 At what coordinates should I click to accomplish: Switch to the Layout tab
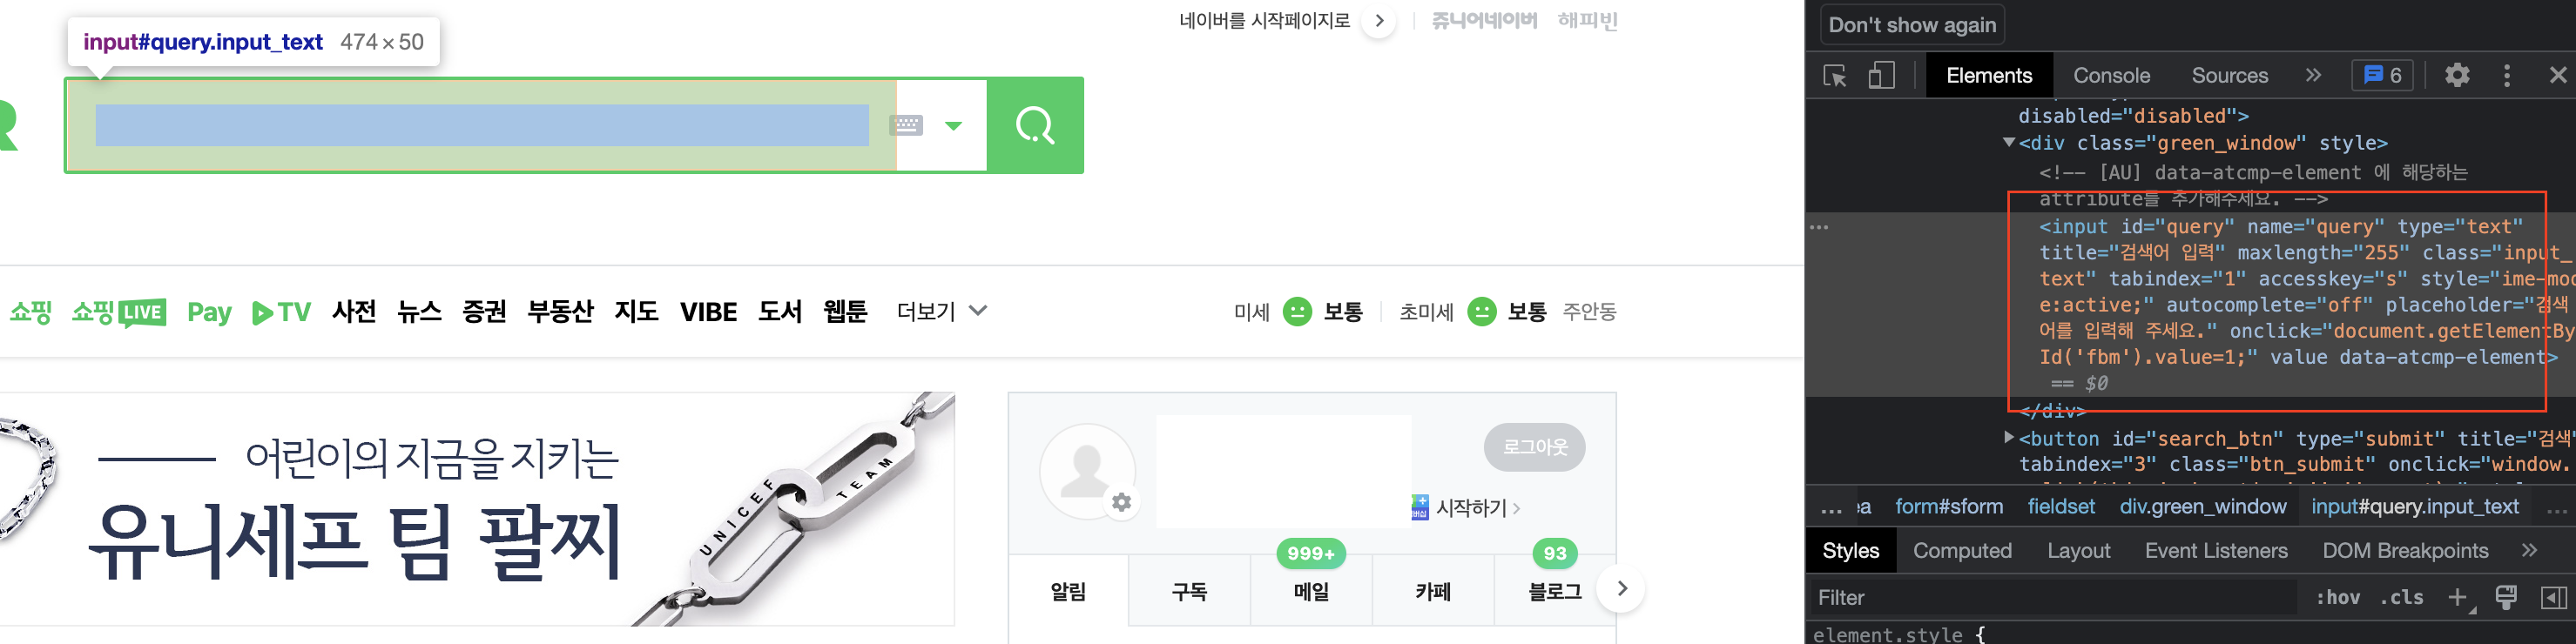point(2078,551)
